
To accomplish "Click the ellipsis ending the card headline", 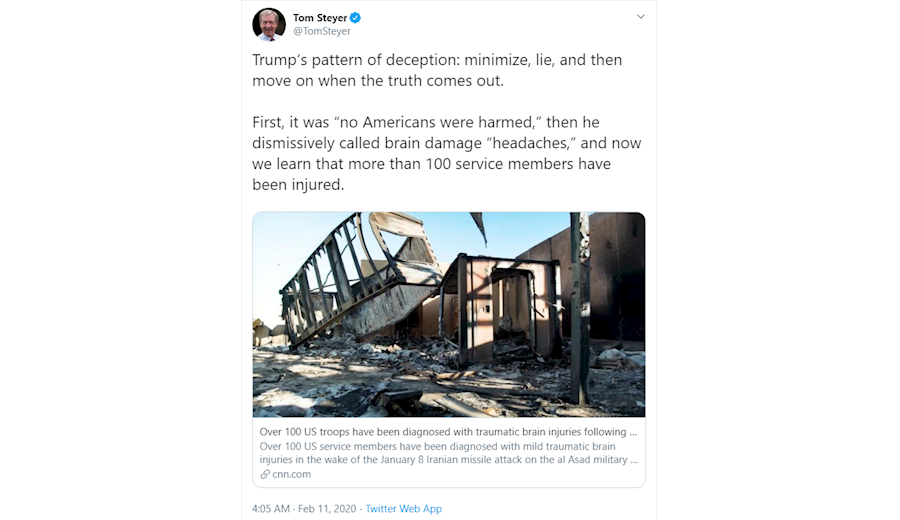I will click(x=632, y=432).
